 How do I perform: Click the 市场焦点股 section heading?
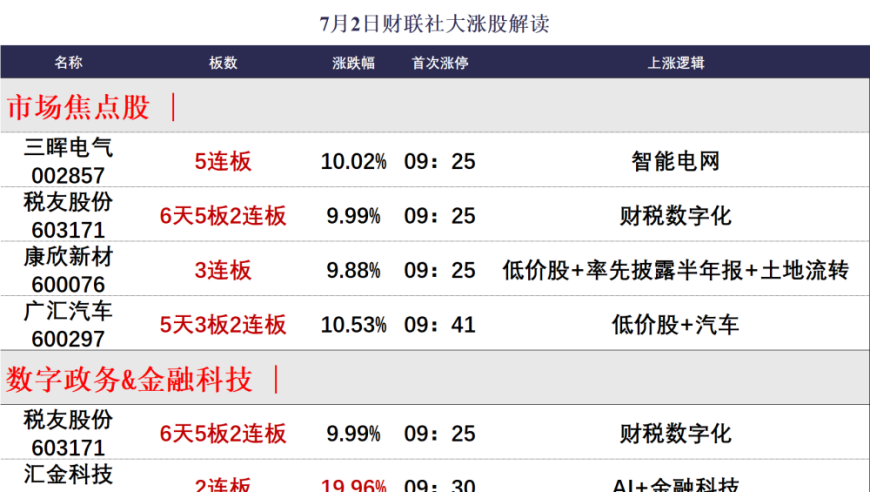[x=78, y=106]
